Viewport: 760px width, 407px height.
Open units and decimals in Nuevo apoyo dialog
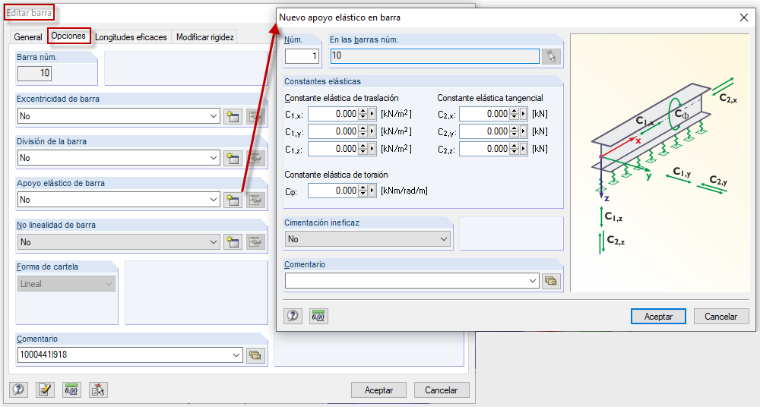(x=318, y=316)
